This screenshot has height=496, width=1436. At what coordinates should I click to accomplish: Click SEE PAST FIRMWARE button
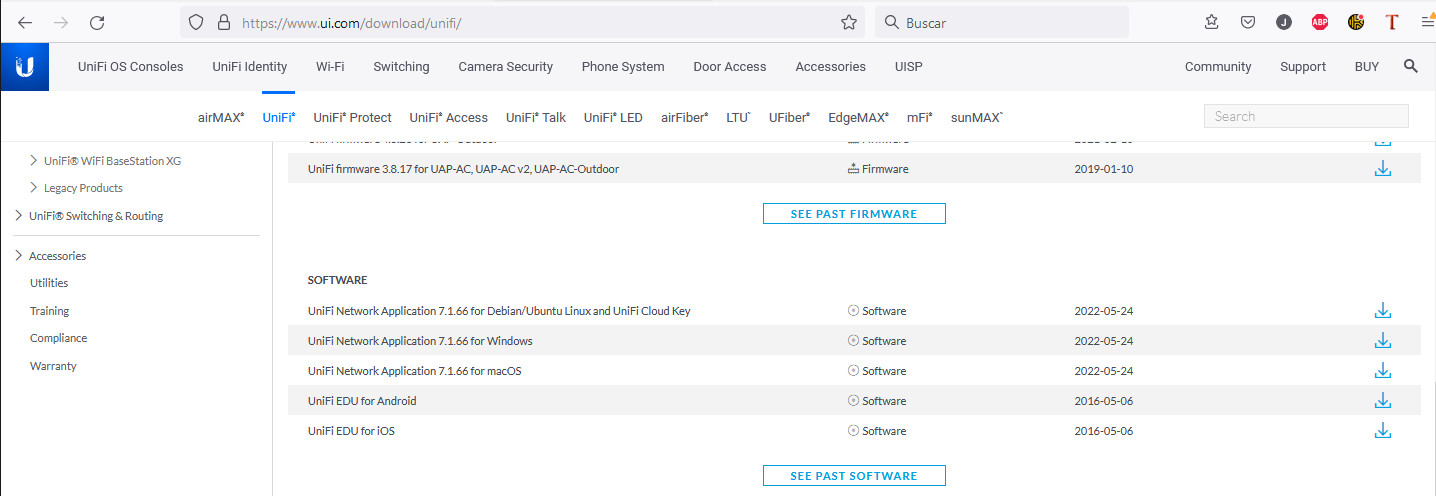(x=854, y=213)
